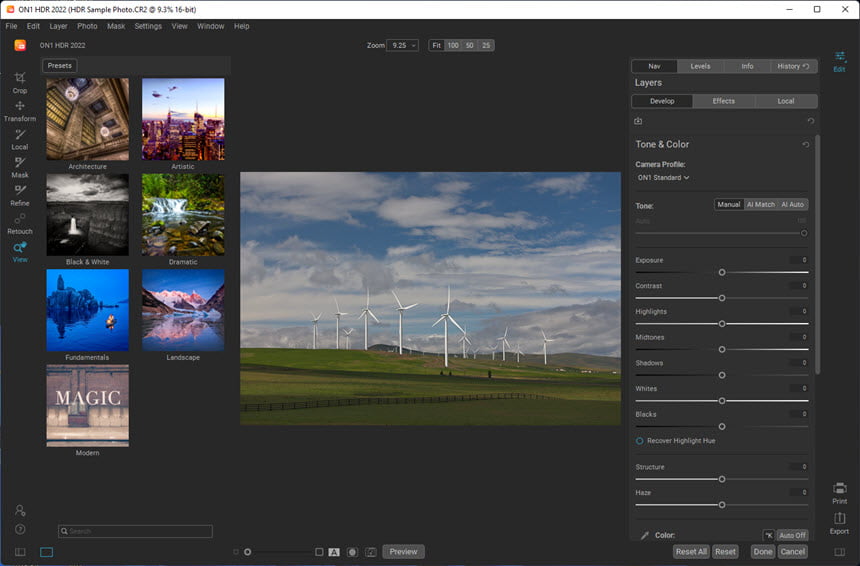Switch to the Local tab
Image resolution: width=860 pixels, height=566 pixels.
[786, 101]
